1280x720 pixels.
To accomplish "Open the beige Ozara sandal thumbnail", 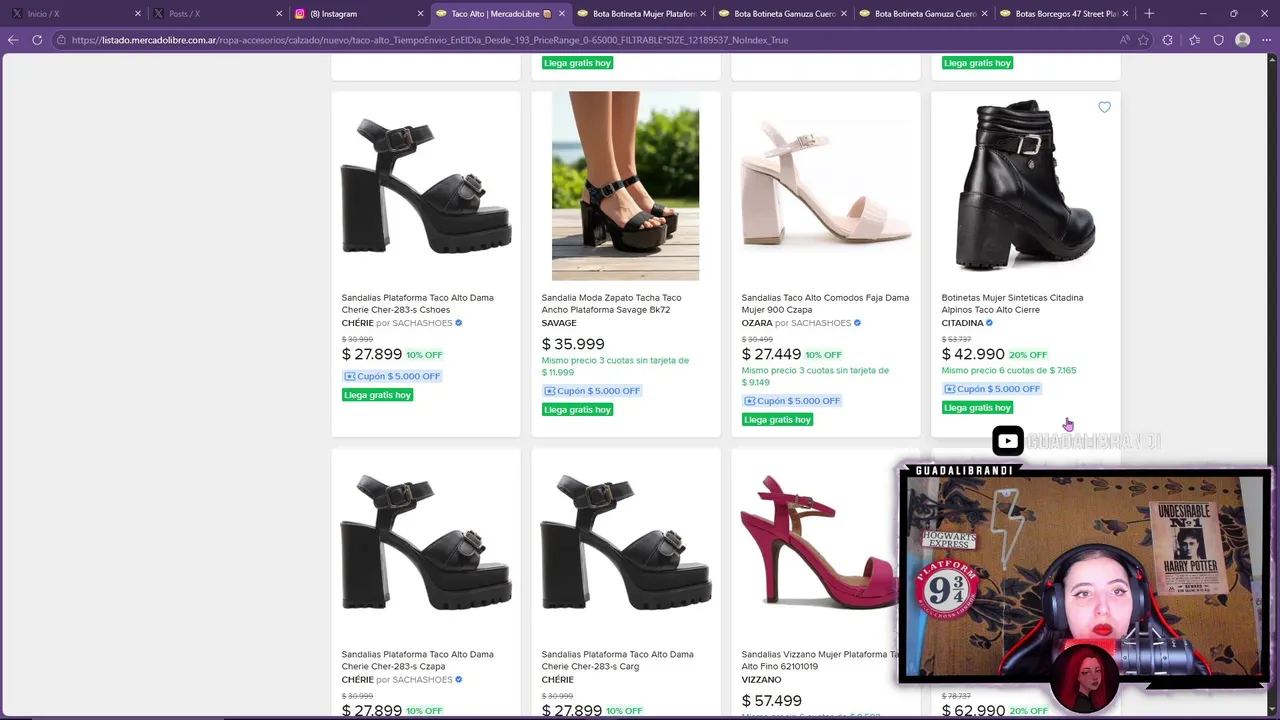I will point(825,186).
